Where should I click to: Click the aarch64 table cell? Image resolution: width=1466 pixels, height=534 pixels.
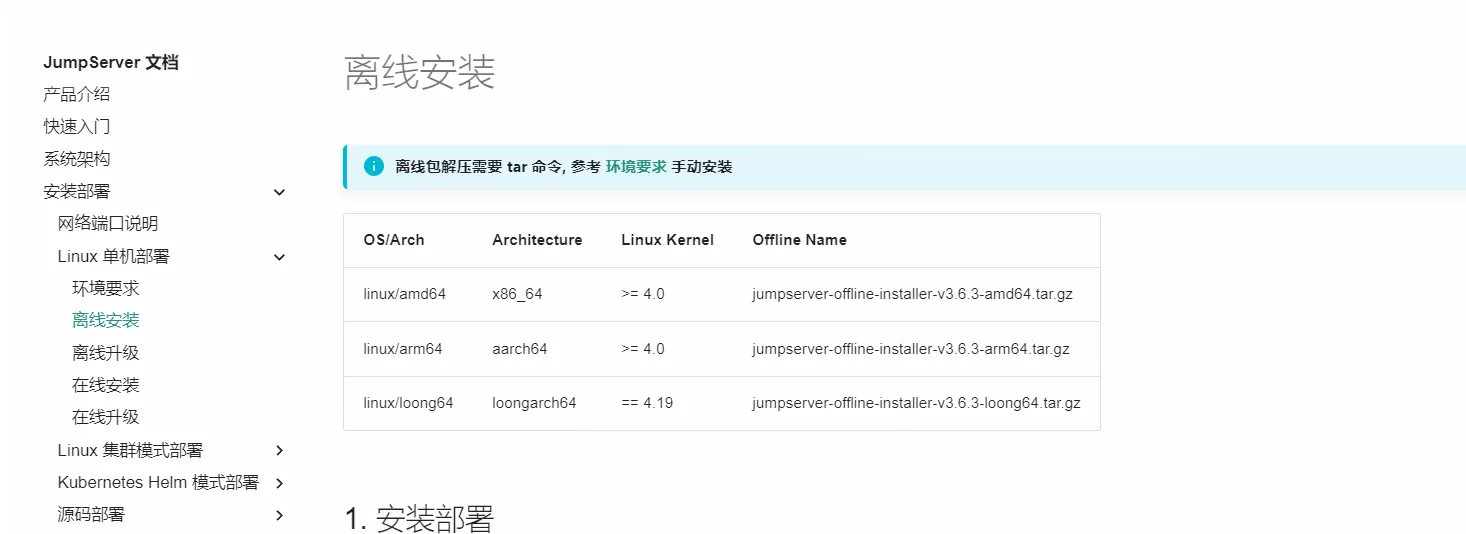(520, 349)
